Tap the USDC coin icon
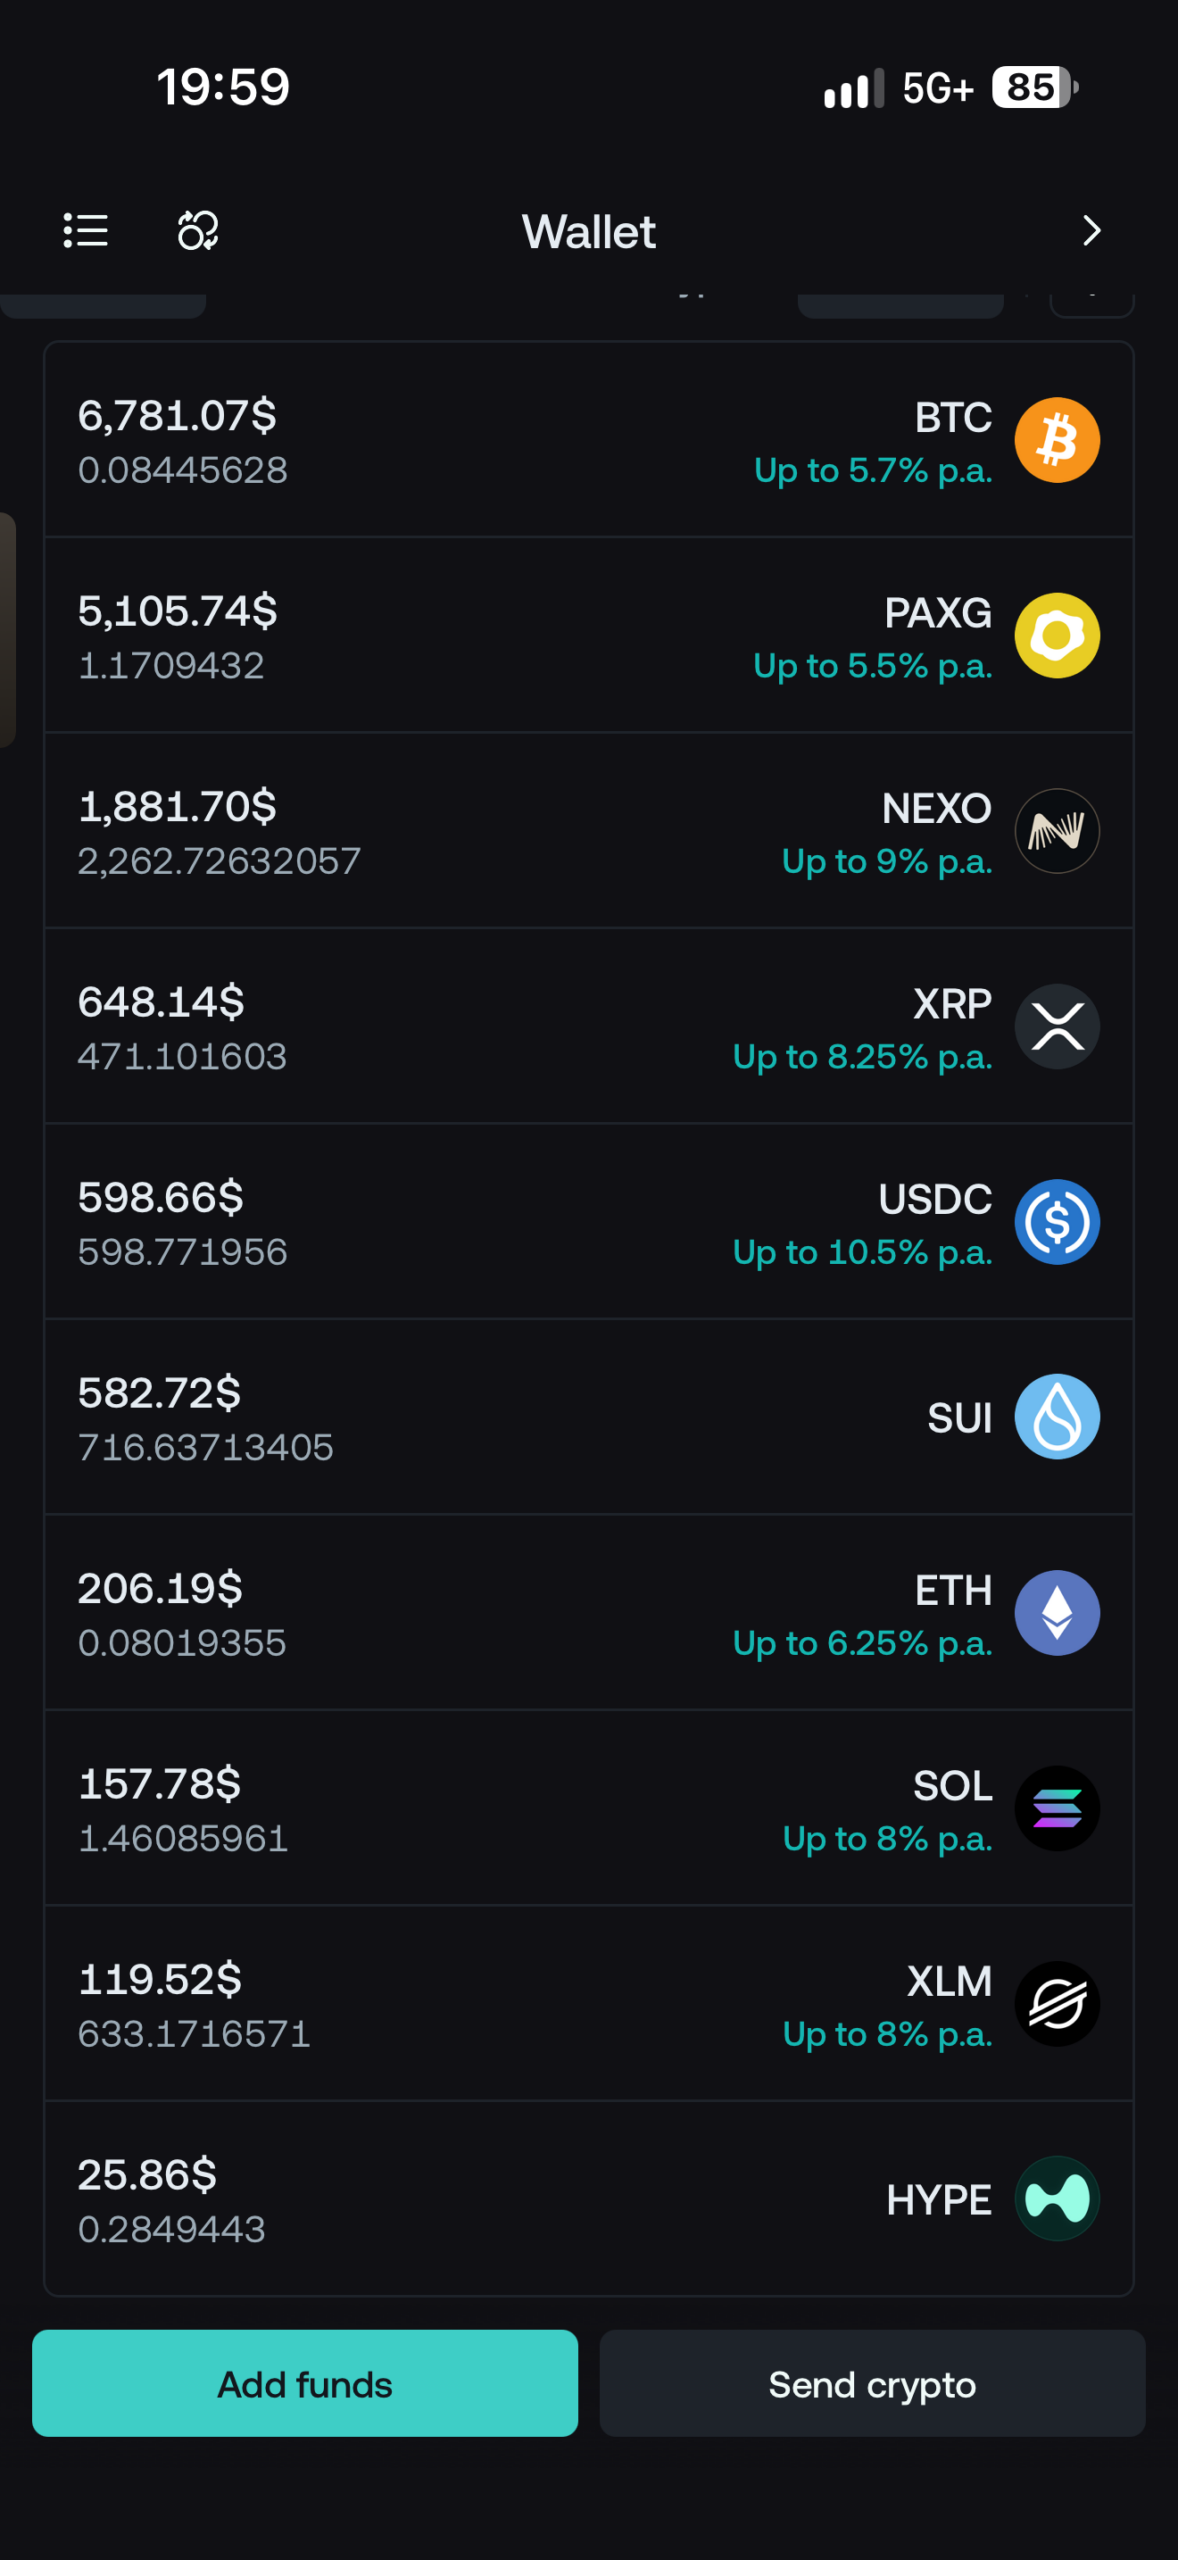 click(x=1057, y=1222)
